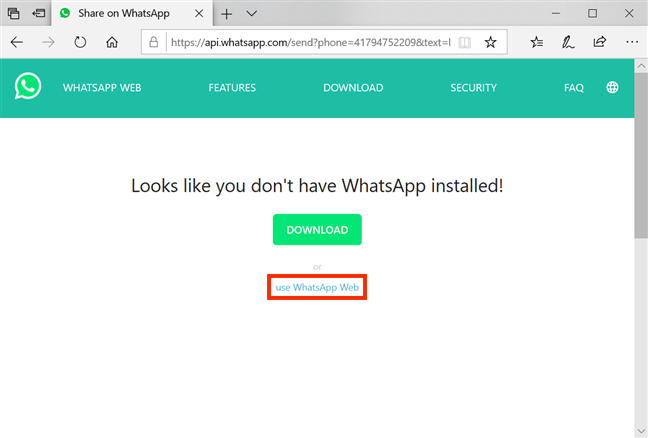Screen dimensions: 648x438
Task: Click the green DOWNLOAD button
Action: [x=317, y=229]
